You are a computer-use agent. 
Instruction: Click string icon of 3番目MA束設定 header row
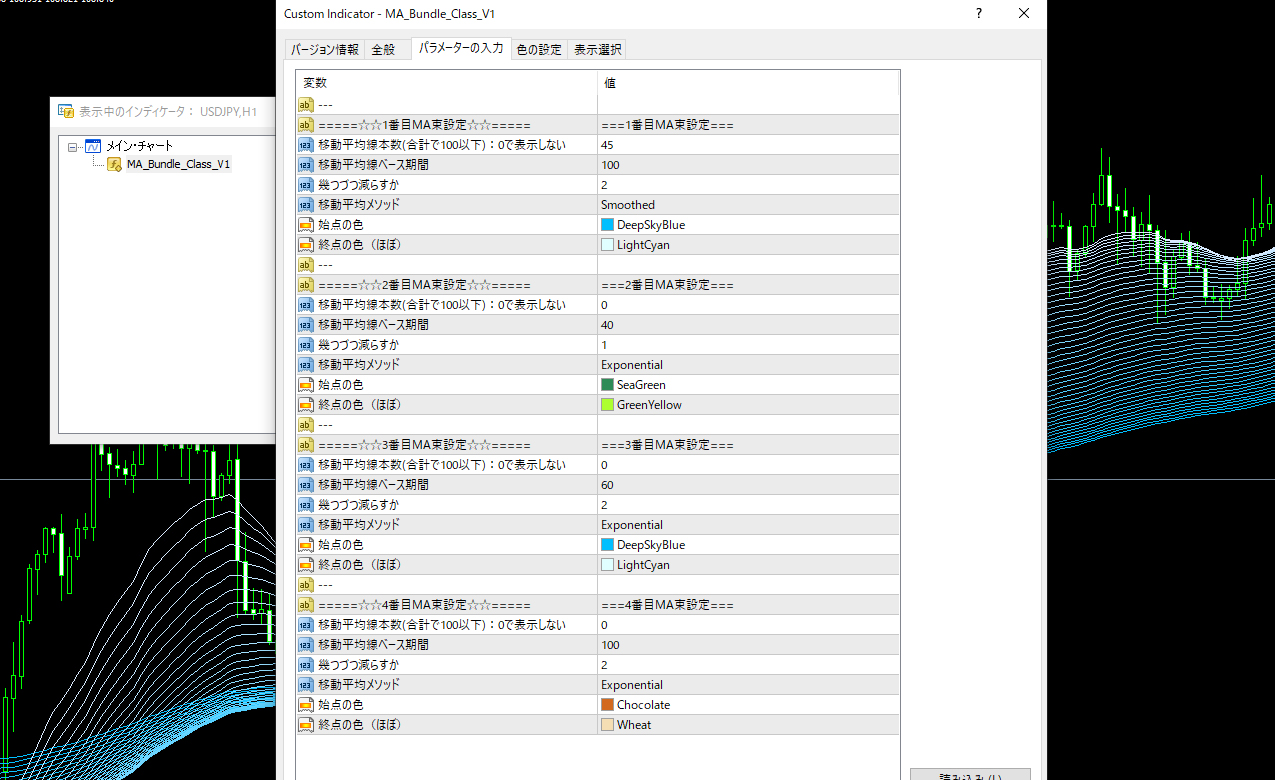(x=306, y=445)
